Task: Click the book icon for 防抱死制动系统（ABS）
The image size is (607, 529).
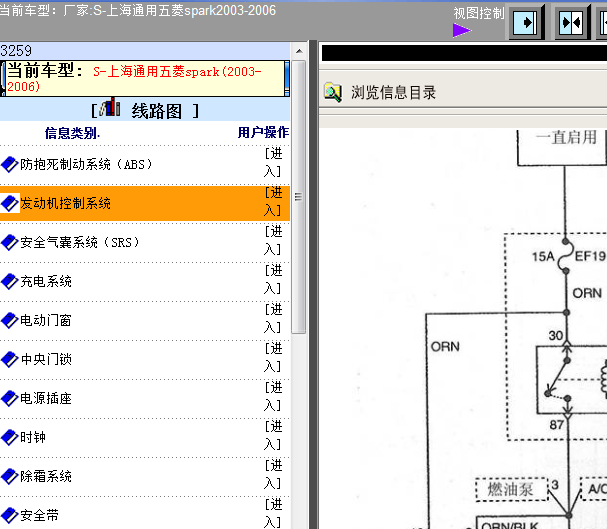Action: tap(9, 164)
